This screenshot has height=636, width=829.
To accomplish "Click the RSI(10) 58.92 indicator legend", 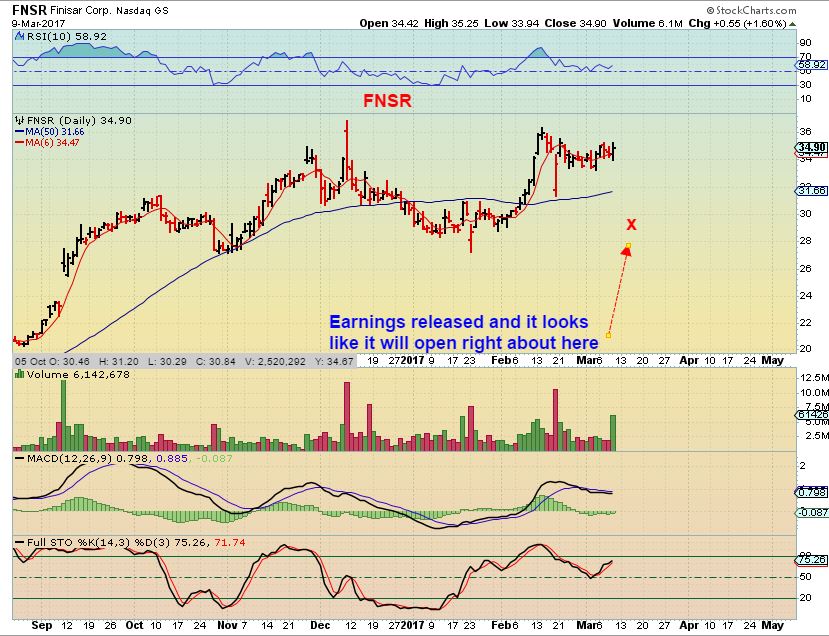I will pyautogui.click(x=66, y=36).
